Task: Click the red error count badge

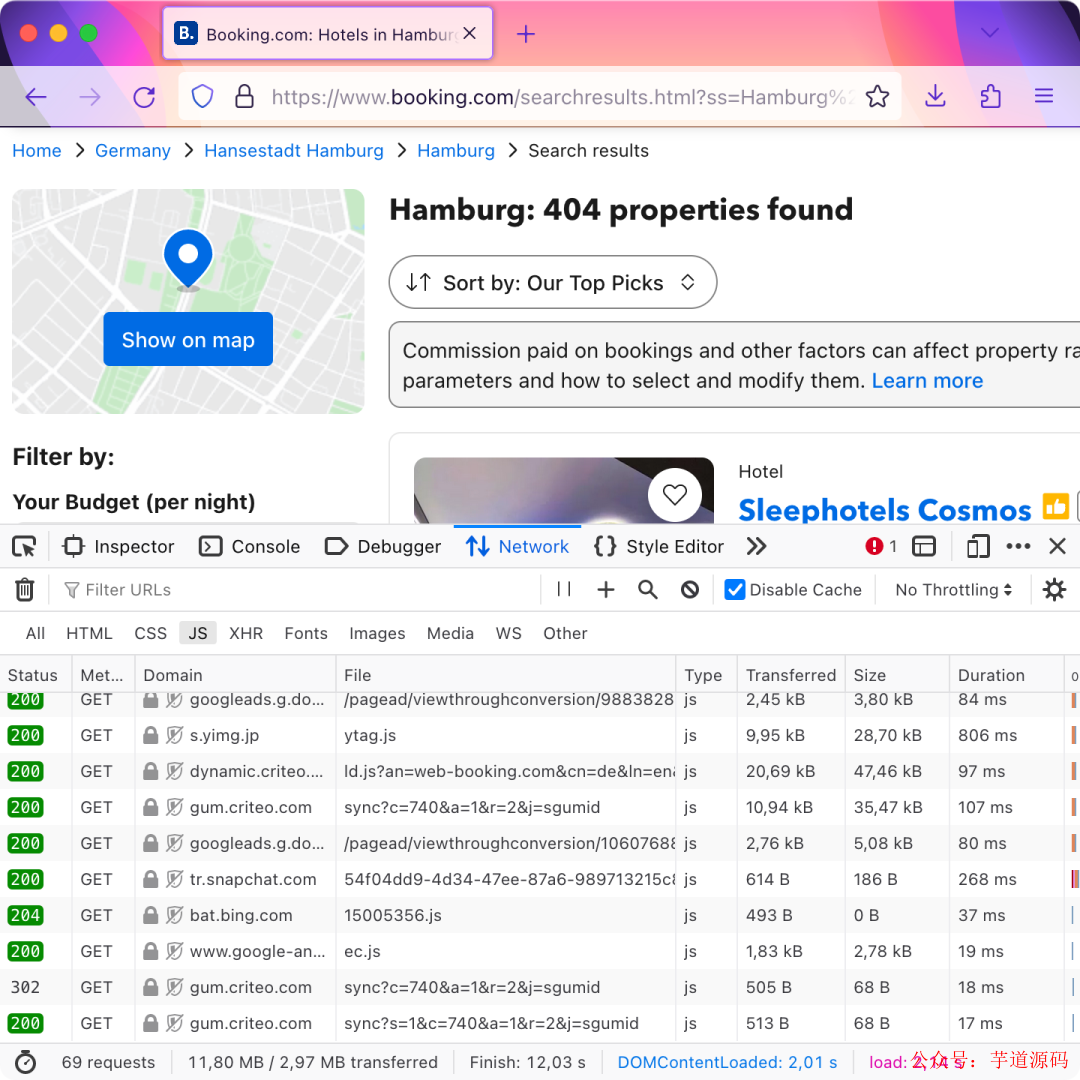Action: [881, 547]
